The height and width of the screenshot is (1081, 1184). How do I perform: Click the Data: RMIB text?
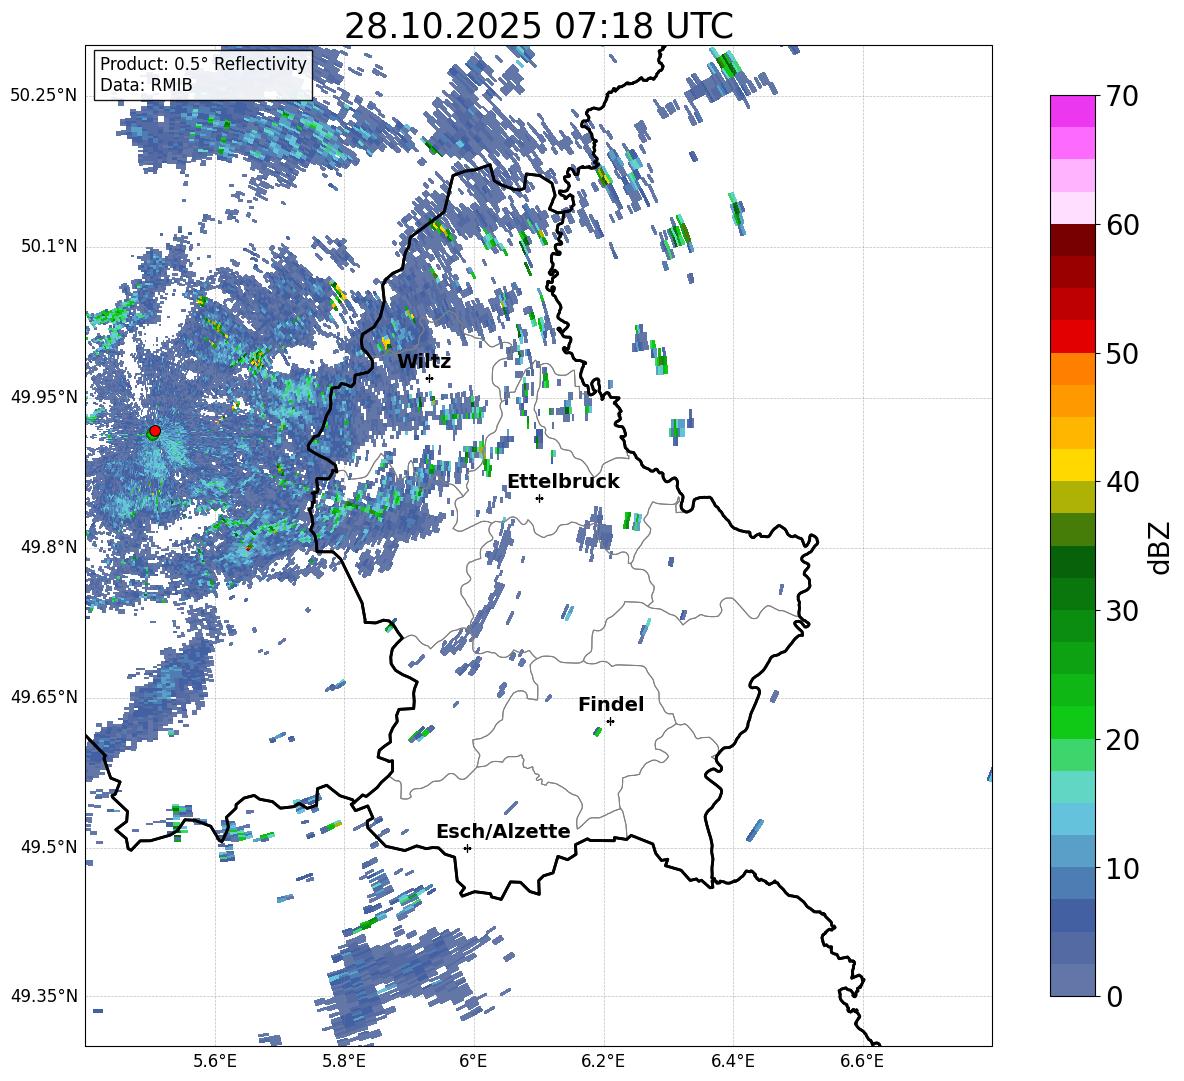(146, 85)
